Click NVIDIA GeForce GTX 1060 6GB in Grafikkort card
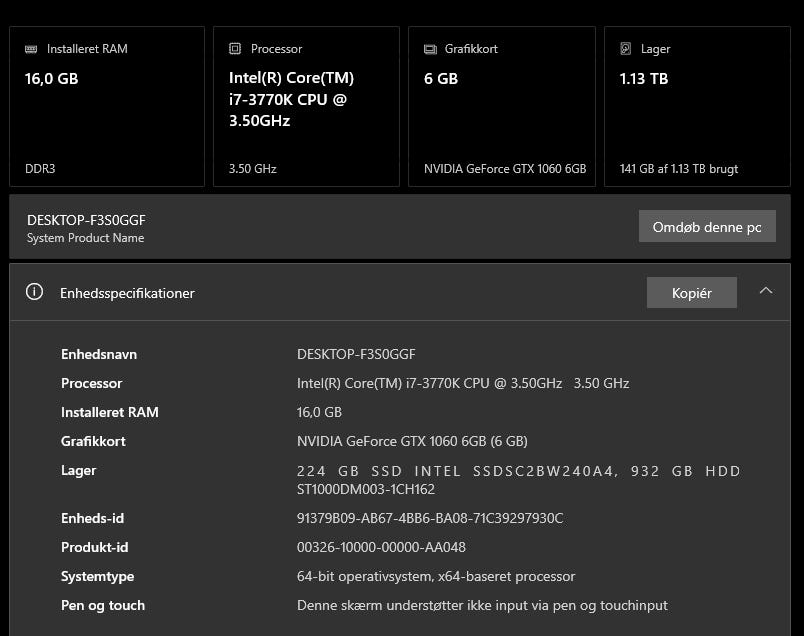 505,169
